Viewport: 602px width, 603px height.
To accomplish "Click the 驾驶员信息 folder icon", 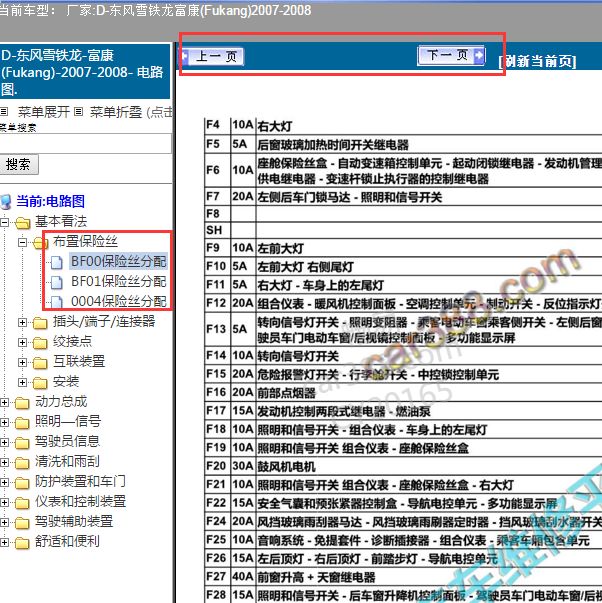I will (x=22, y=443).
